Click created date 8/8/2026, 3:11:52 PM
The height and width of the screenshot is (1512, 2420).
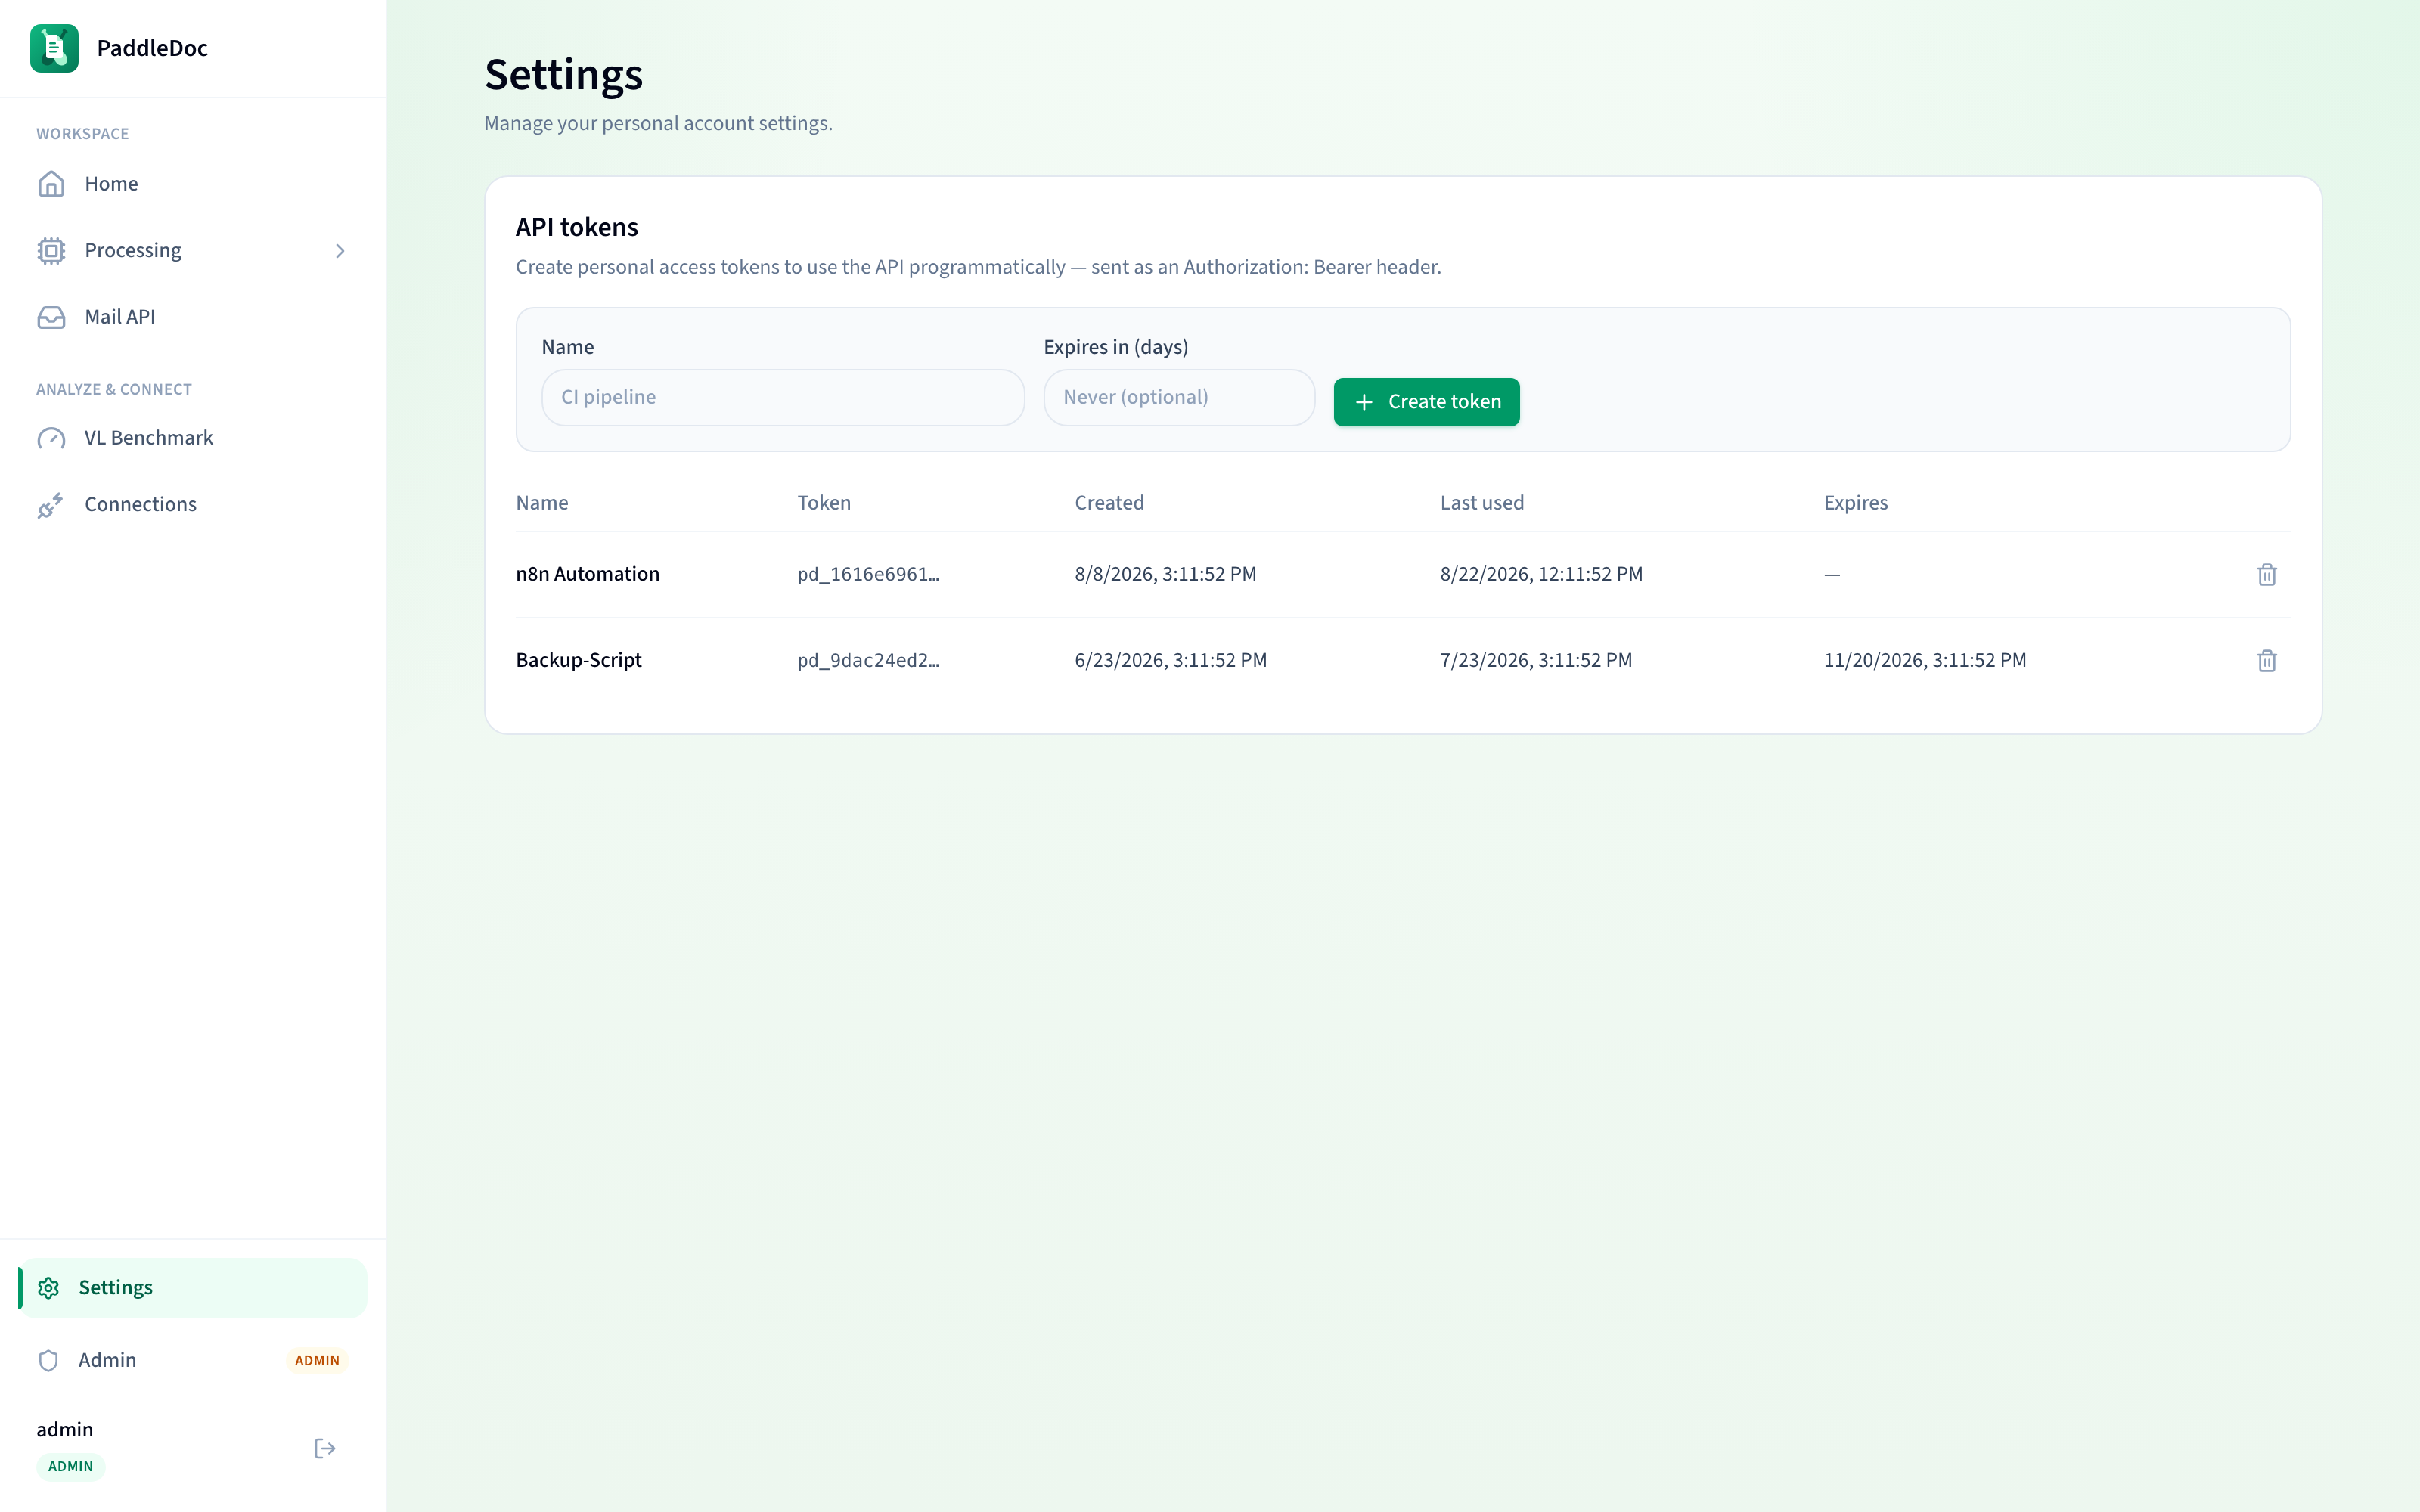pyautogui.click(x=1166, y=574)
